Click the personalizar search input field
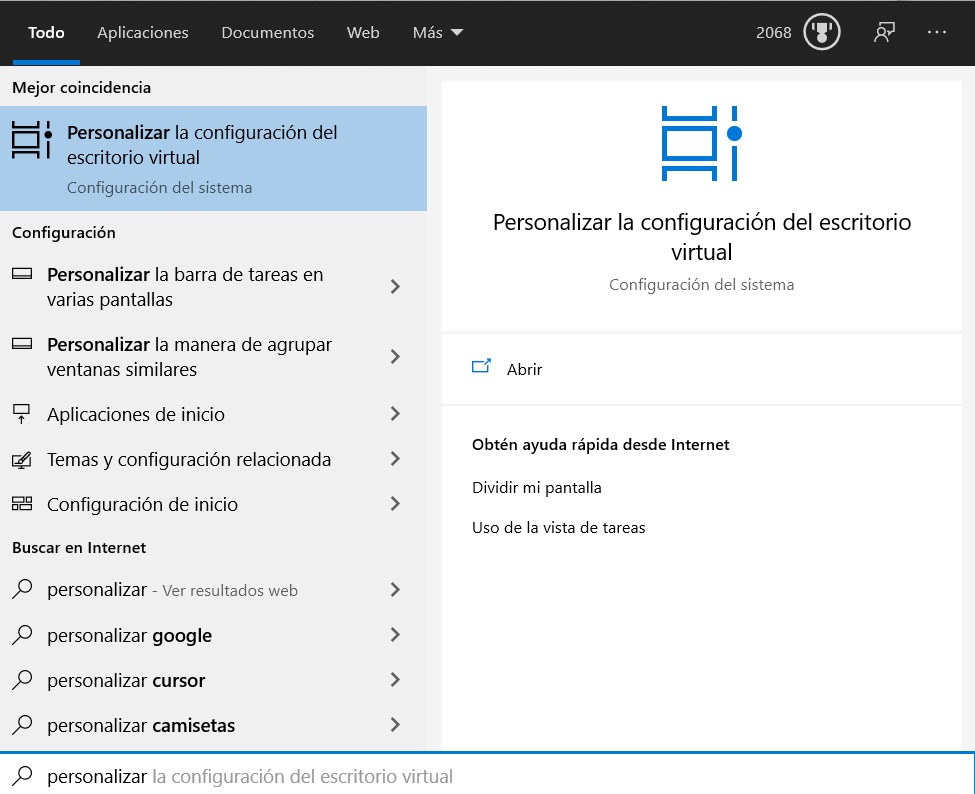Viewport: 975px width, 794px height. (488, 775)
